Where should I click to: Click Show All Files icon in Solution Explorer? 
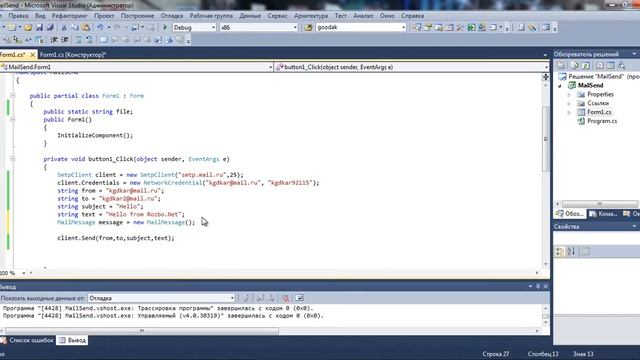pyautogui.click(x=575, y=65)
